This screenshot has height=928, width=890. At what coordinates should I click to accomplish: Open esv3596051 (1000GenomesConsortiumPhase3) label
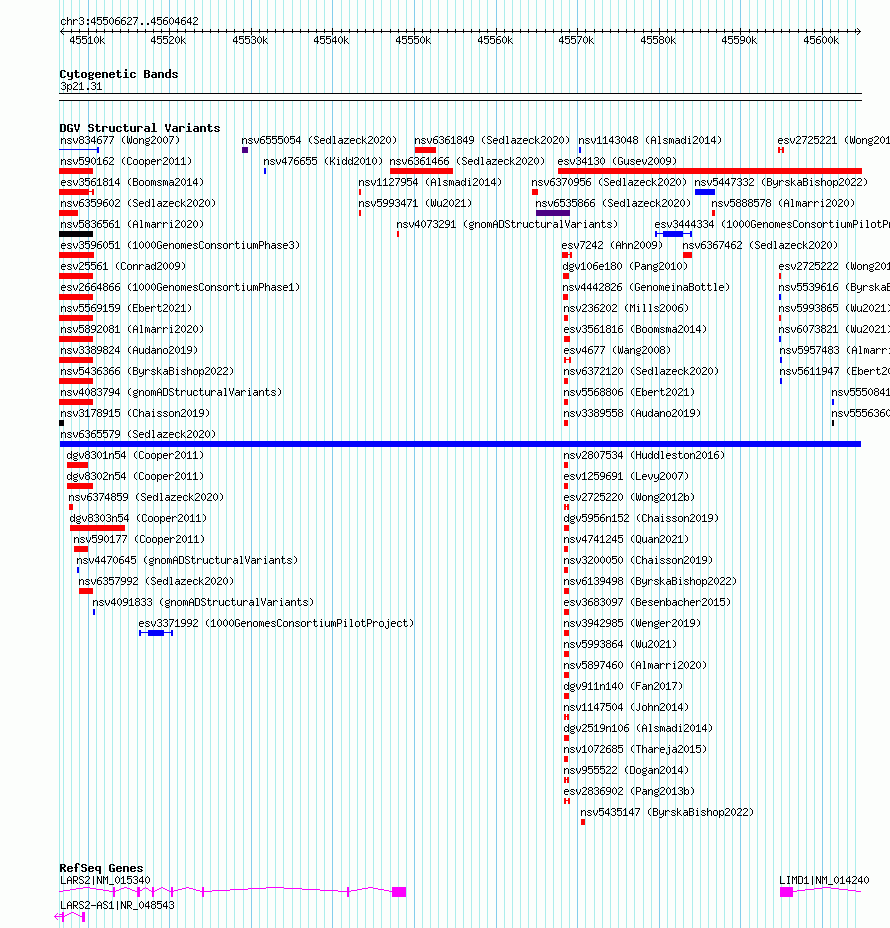[180, 245]
